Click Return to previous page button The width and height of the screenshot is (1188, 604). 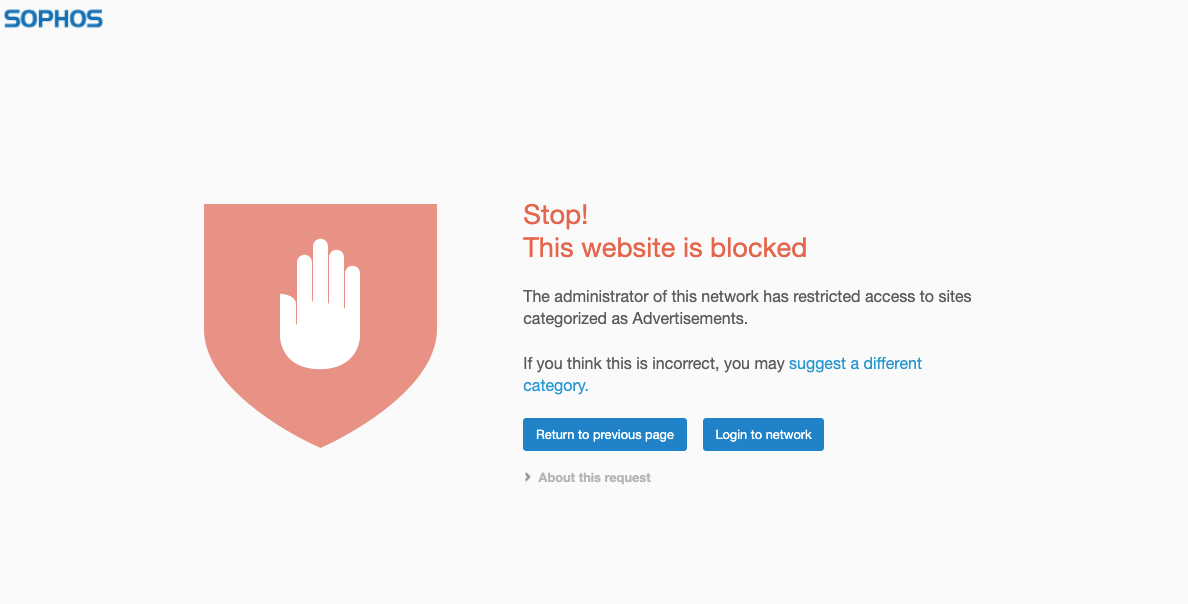pyautogui.click(x=605, y=434)
